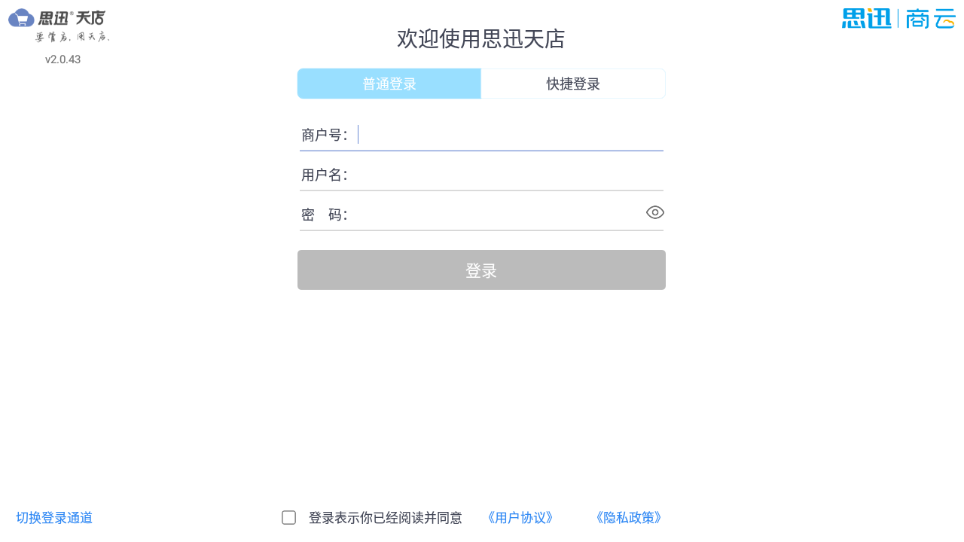Click the 商云 logo at top right
Image resolution: width=964 pixels, height=542 pixels.
point(931,18)
